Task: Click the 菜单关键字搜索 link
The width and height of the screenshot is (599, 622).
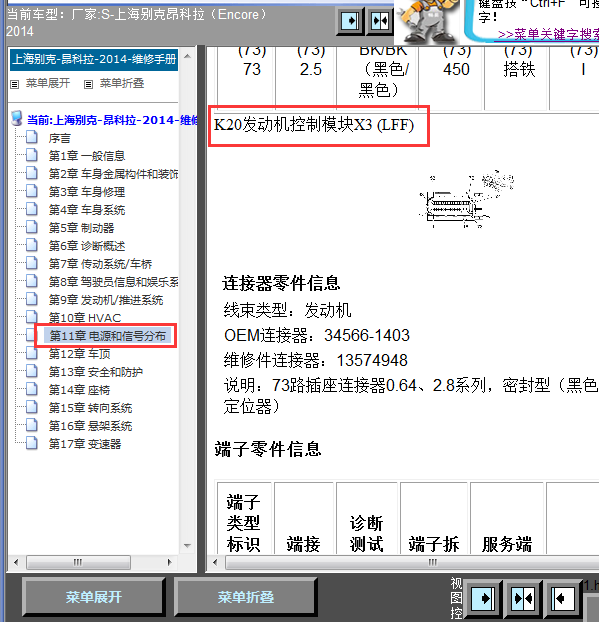Action: point(548,35)
